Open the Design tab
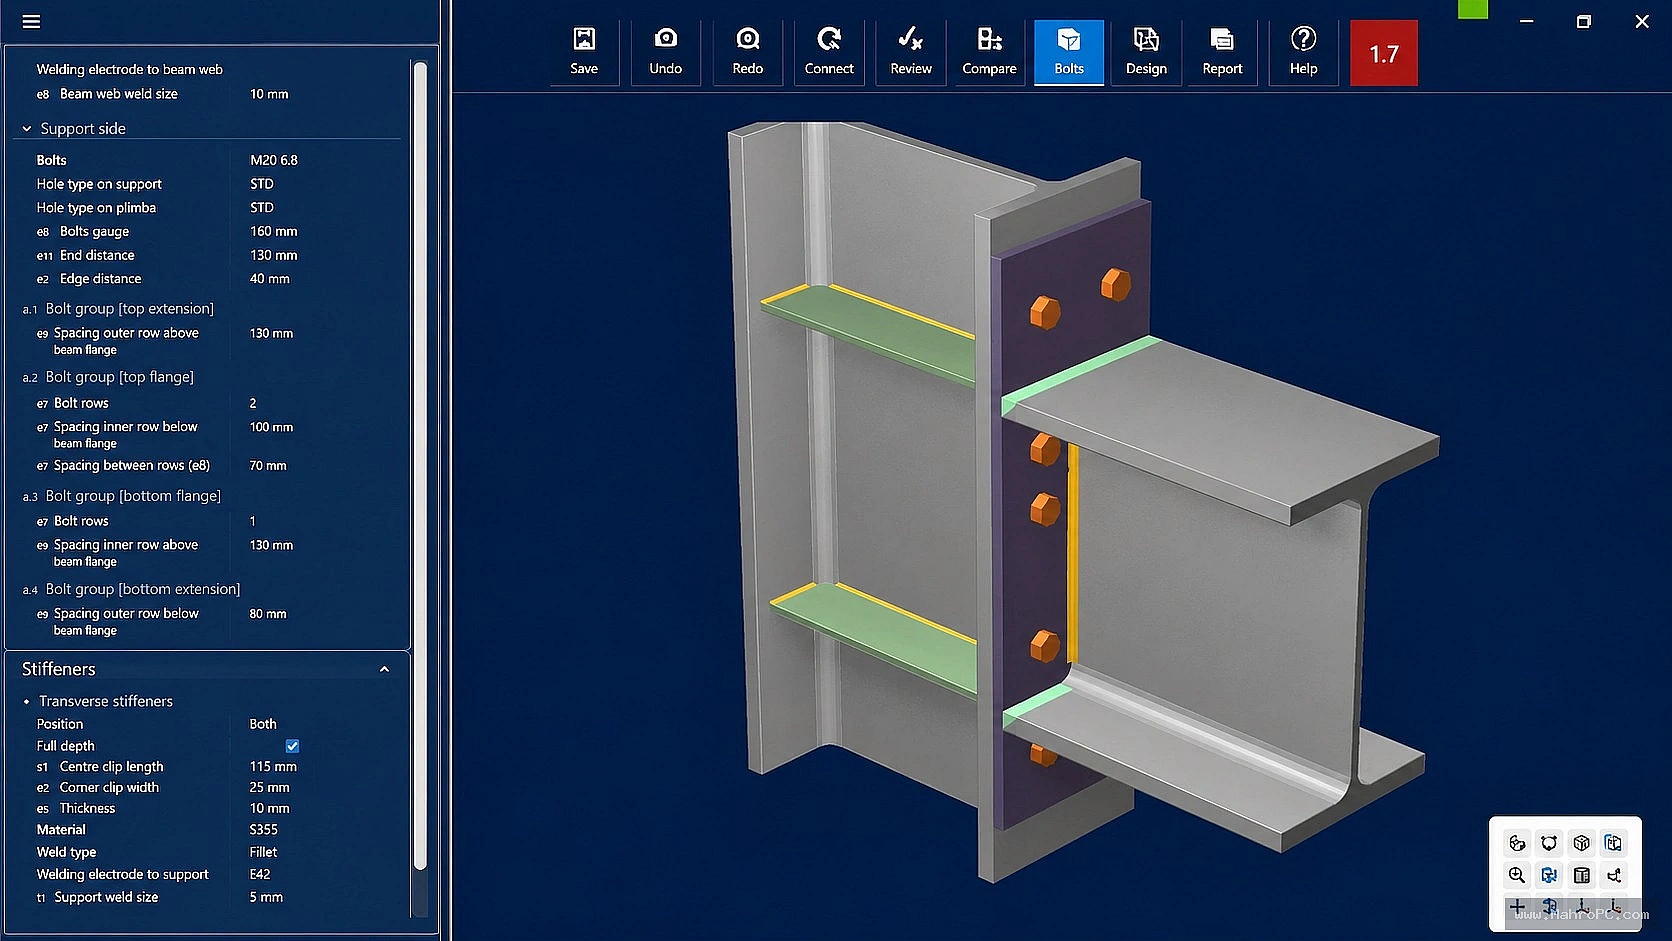Viewport: 1672px width, 941px height. pos(1146,52)
